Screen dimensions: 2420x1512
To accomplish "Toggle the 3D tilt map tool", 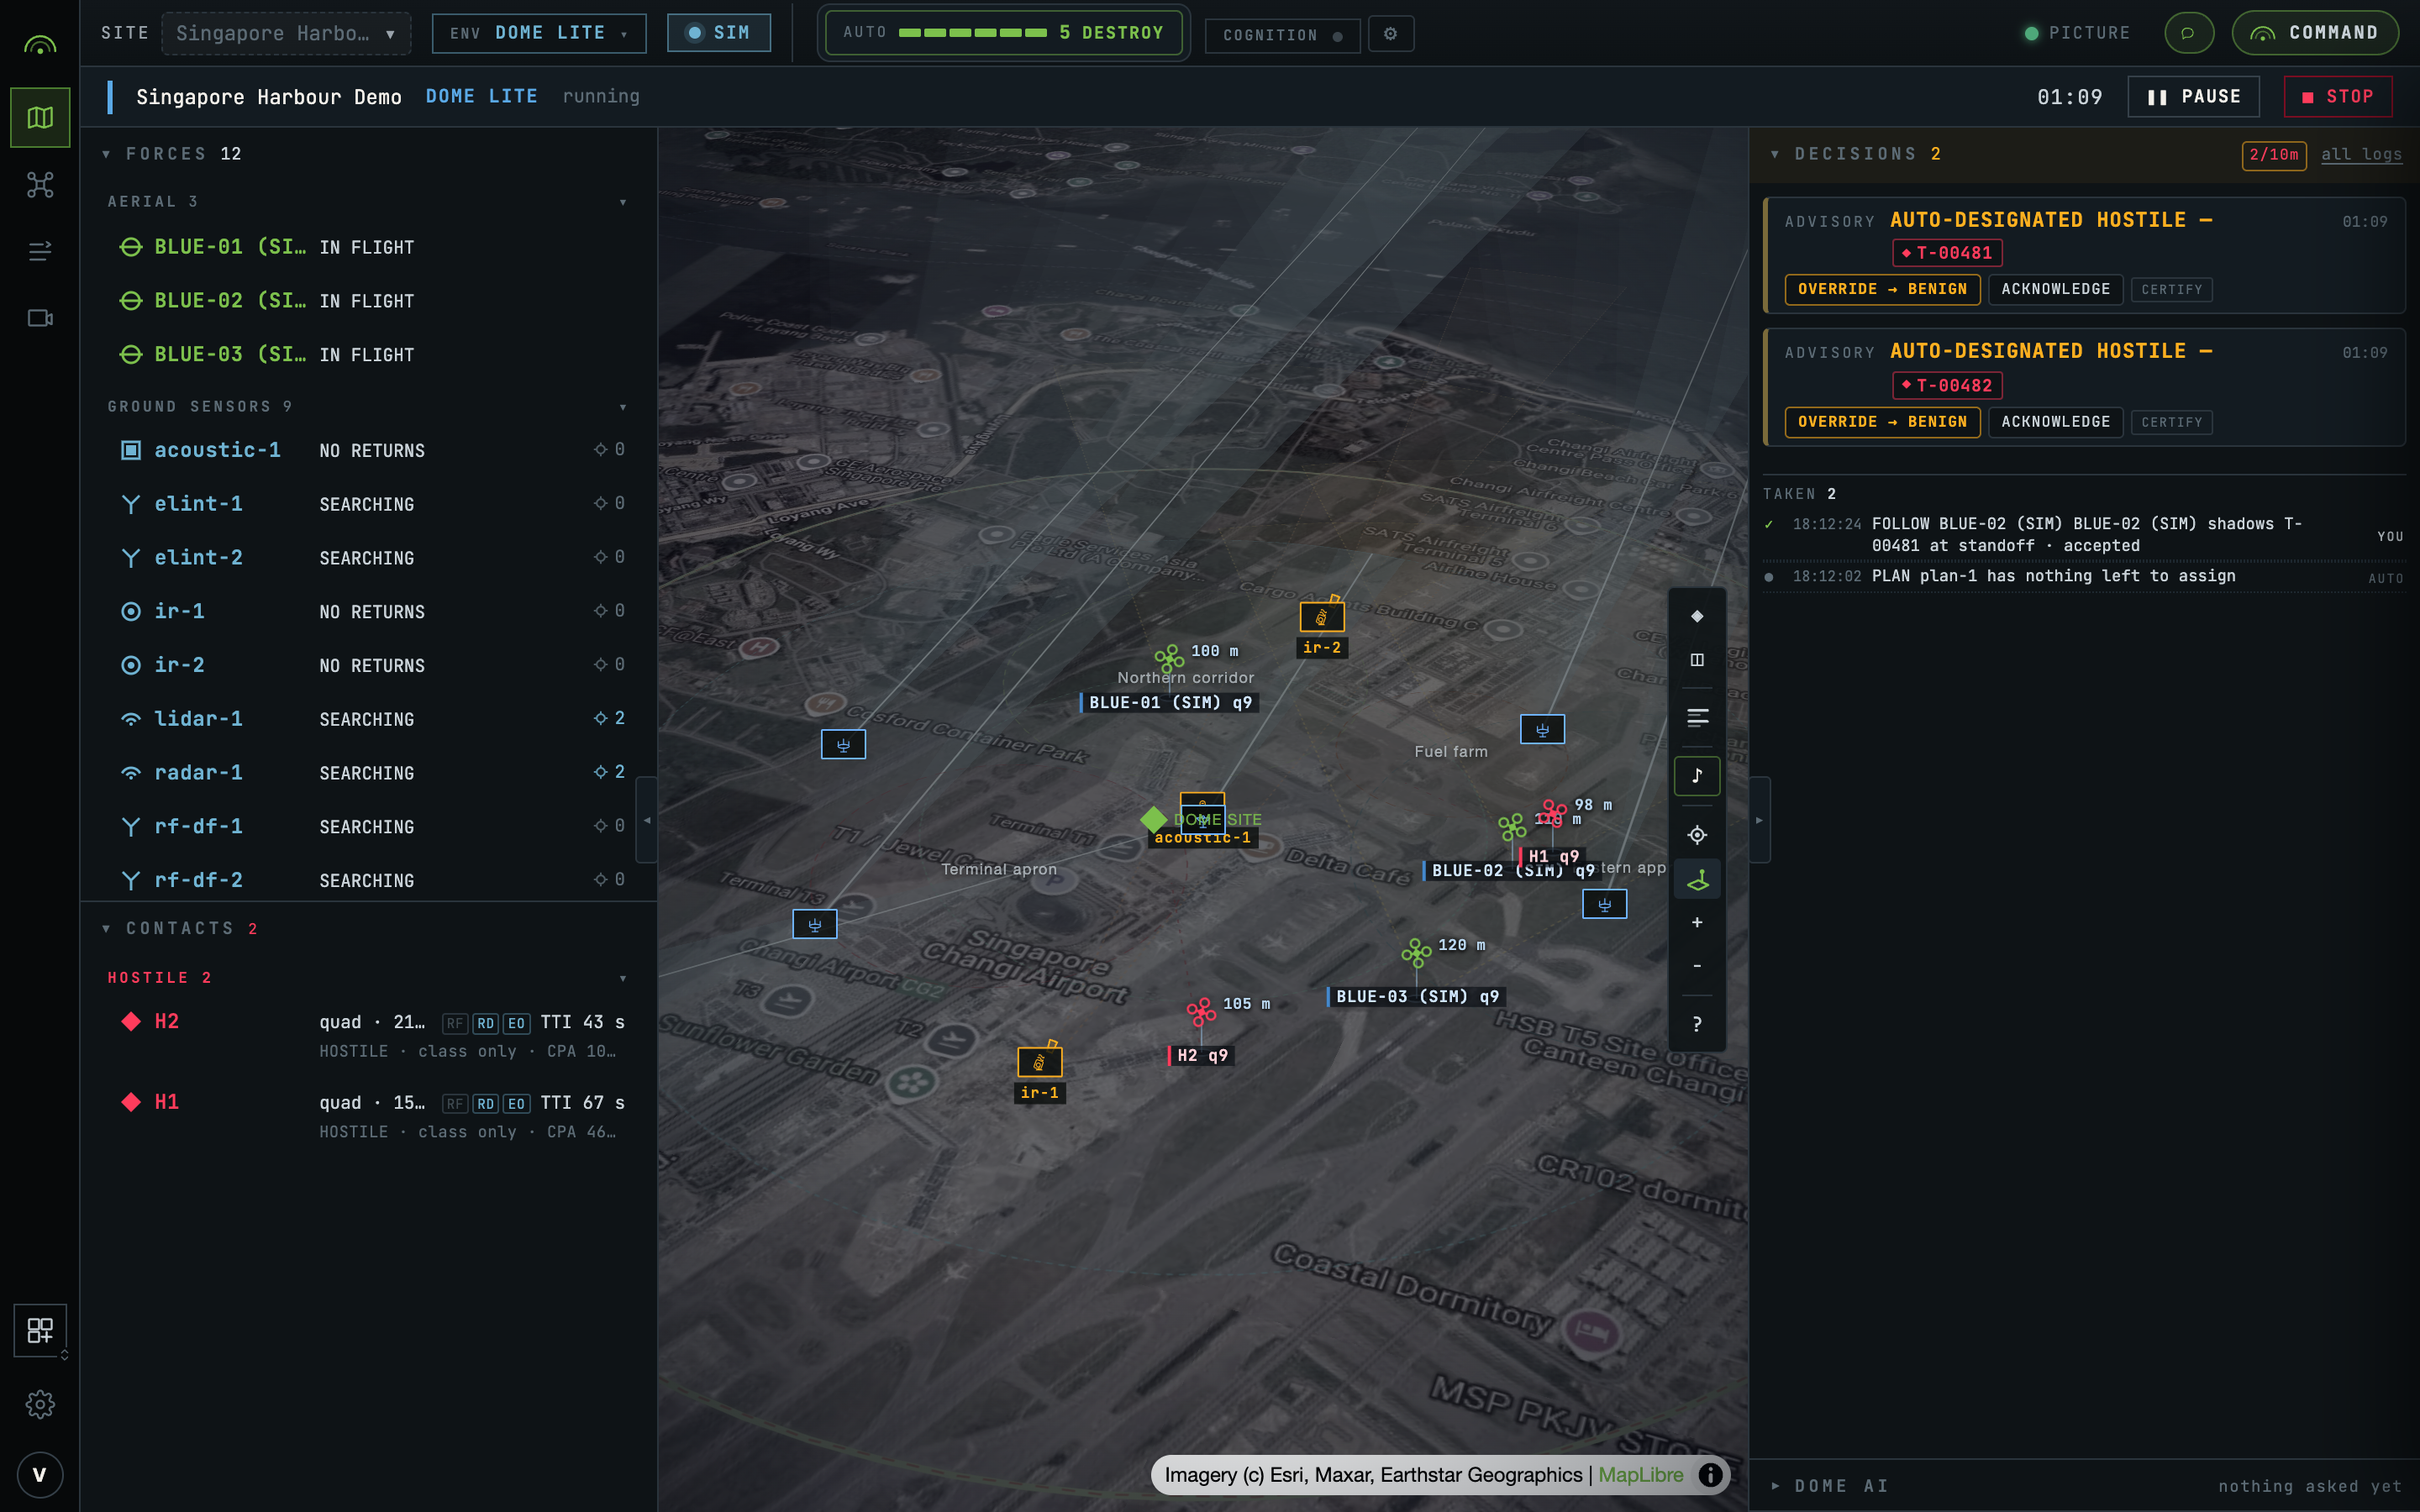I will 1697,880.
